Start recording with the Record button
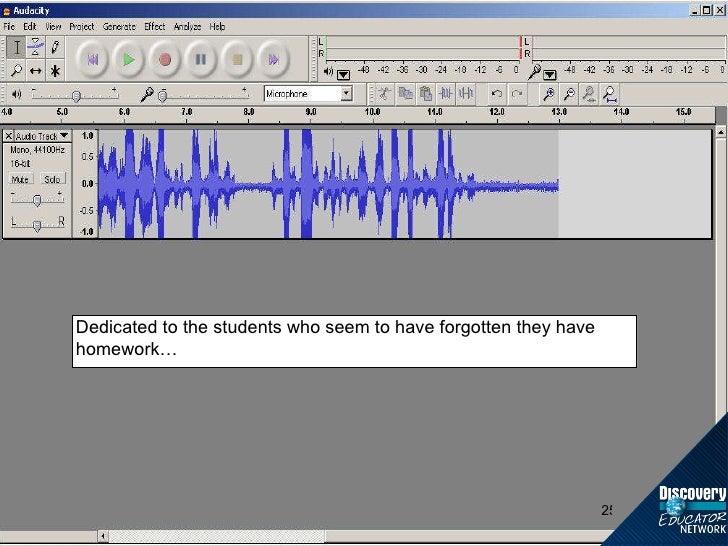This screenshot has width=728, height=546. coord(165,59)
